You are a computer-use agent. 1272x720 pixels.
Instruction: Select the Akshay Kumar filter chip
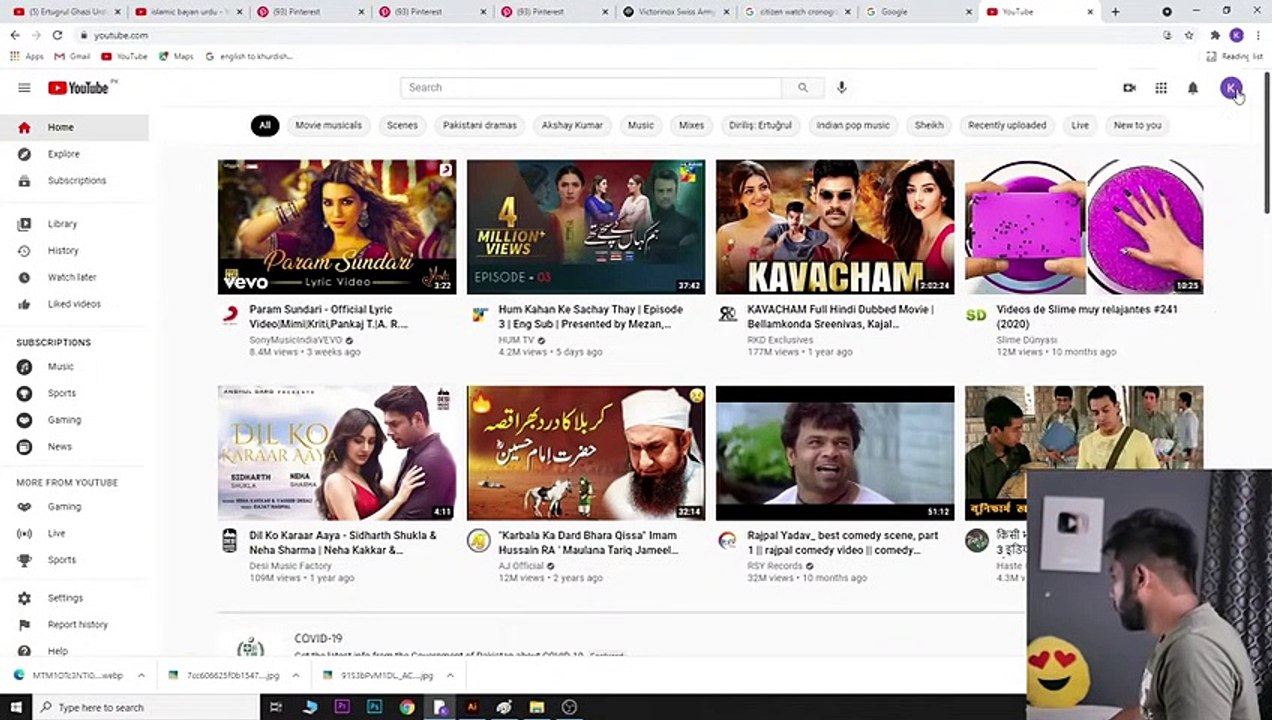point(572,126)
